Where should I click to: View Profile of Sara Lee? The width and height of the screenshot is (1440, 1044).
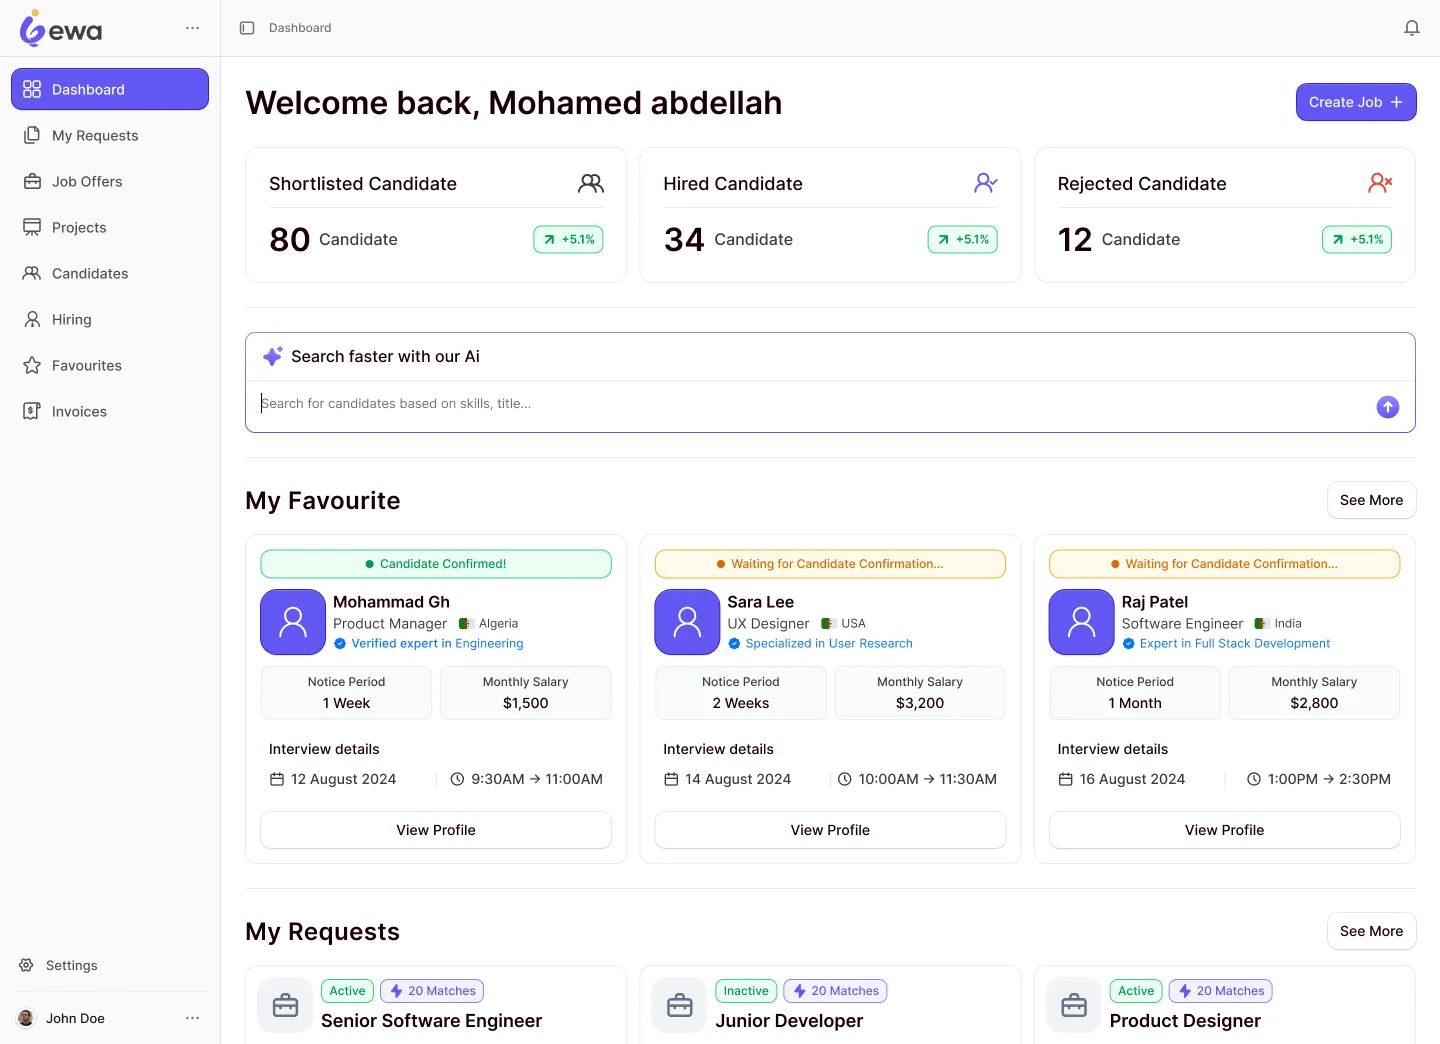point(830,830)
